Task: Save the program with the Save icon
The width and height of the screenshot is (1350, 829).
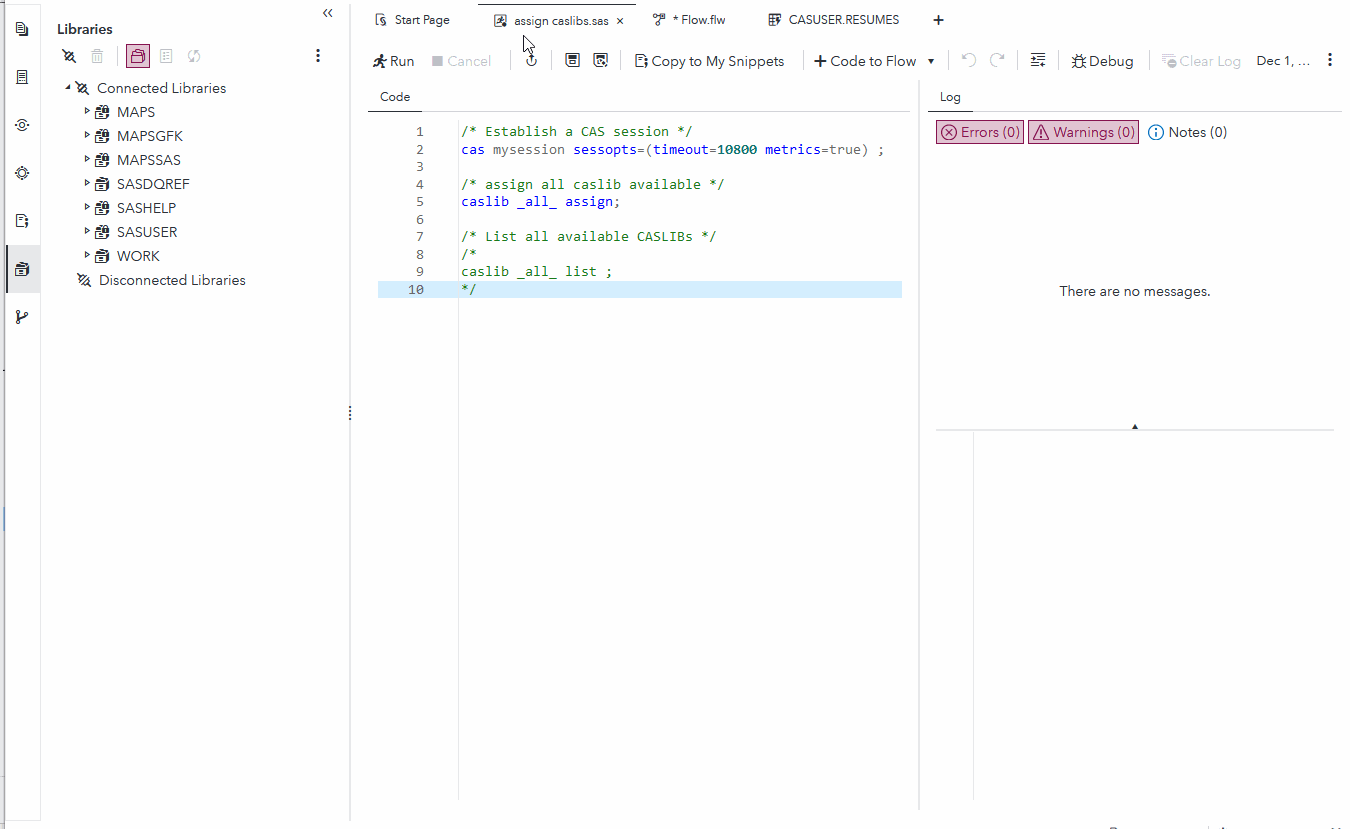Action: pyautogui.click(x=572, y=61)
